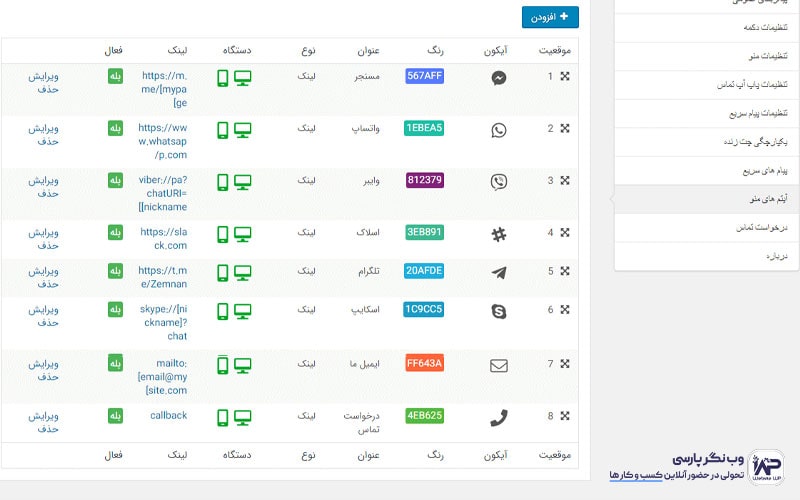The height and width of the screenshot is (500, 800).
Task: Open the https://slack.com link
Action: tap(163, 238)
